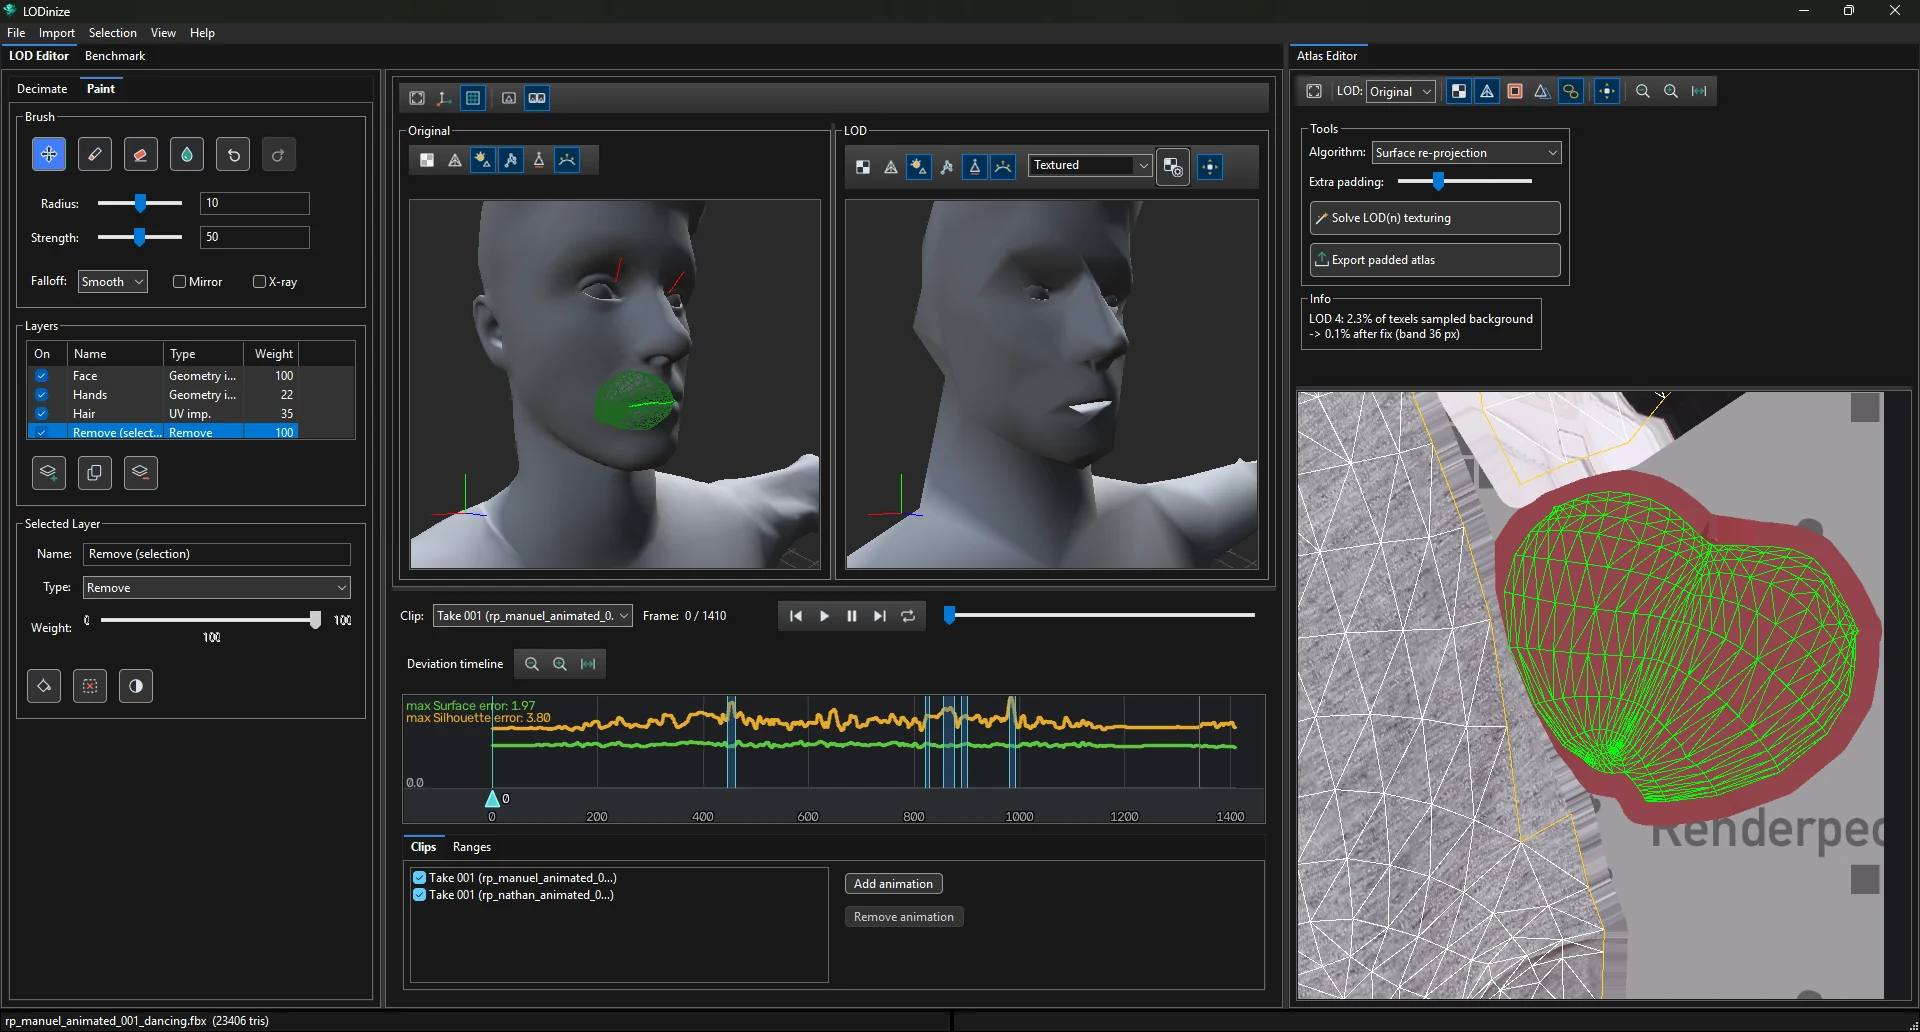The height and width of the screenshot is (1032, 1920).
Task: Enable the X-ray checkbox
Action: [x=259, y=282]
